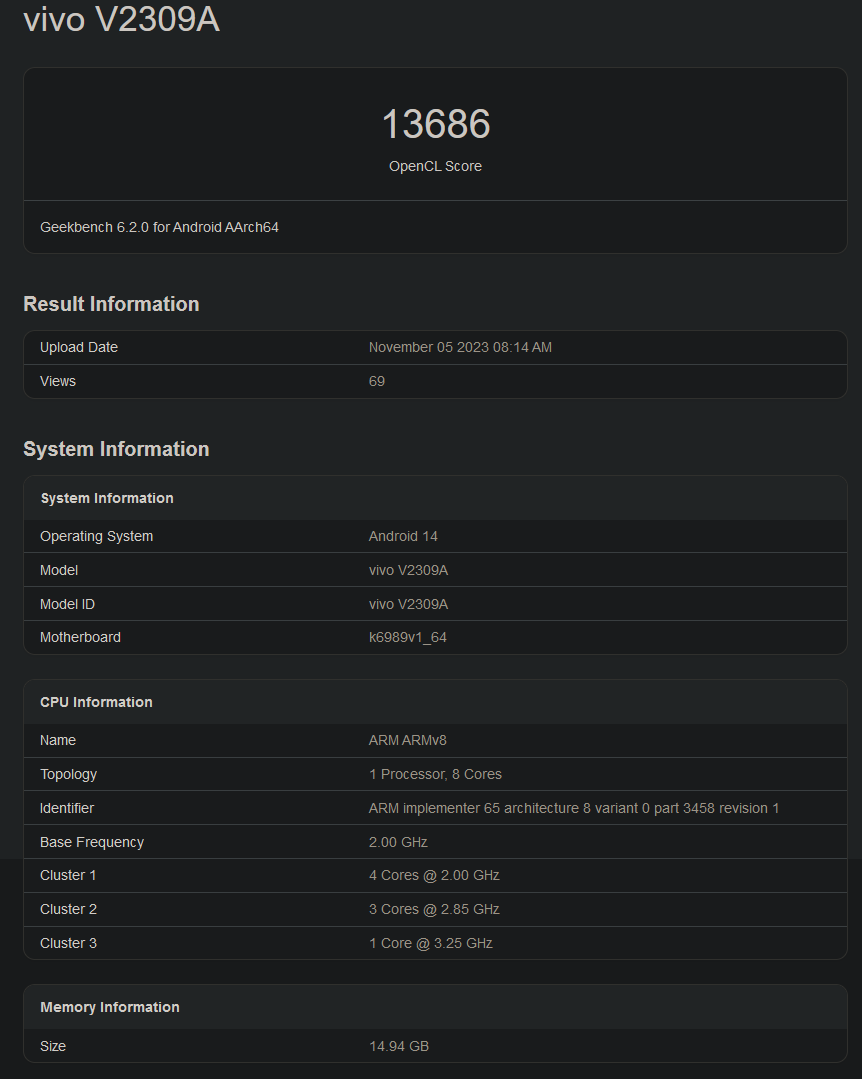Click the Identifier label
This screenshot has height=1079, width=862.
pyautogui.click(x=67, y=808)
